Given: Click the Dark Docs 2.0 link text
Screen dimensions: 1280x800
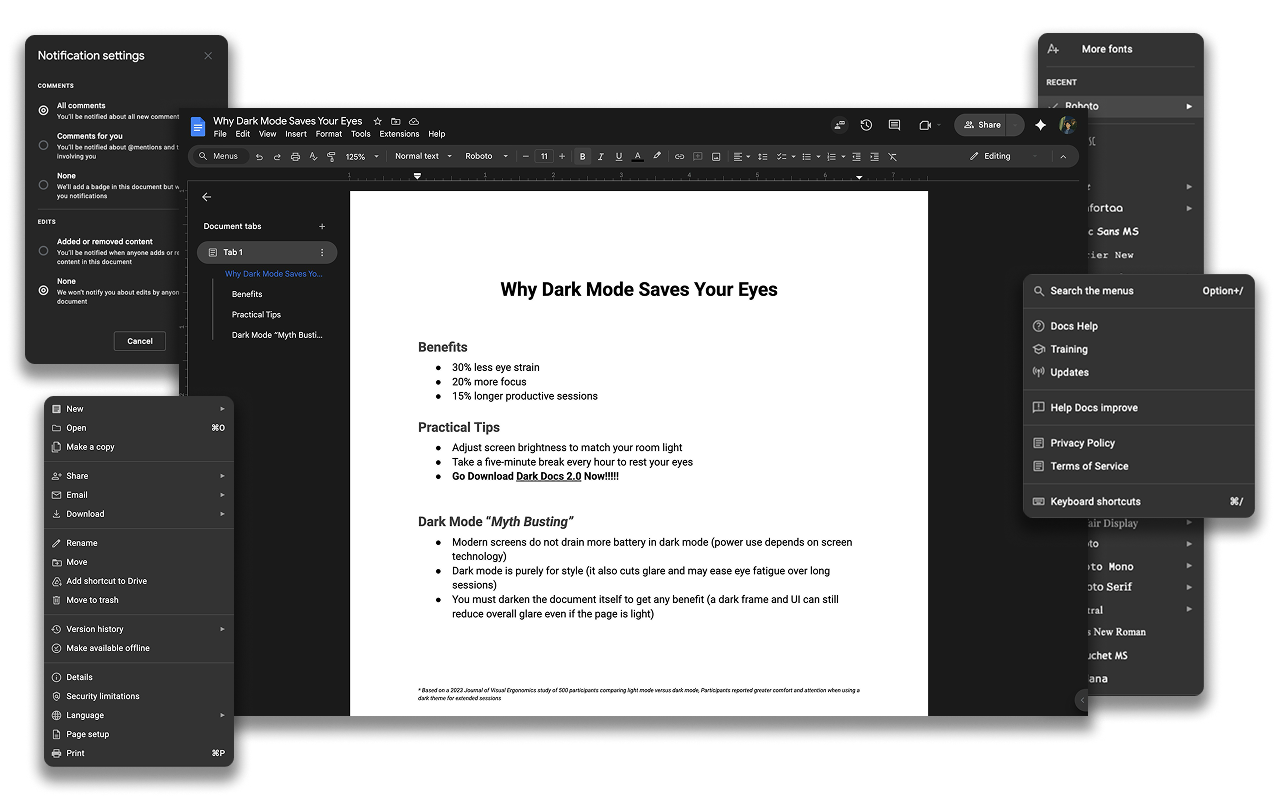Looking at the screenshot, I should (x=548, y=476).
